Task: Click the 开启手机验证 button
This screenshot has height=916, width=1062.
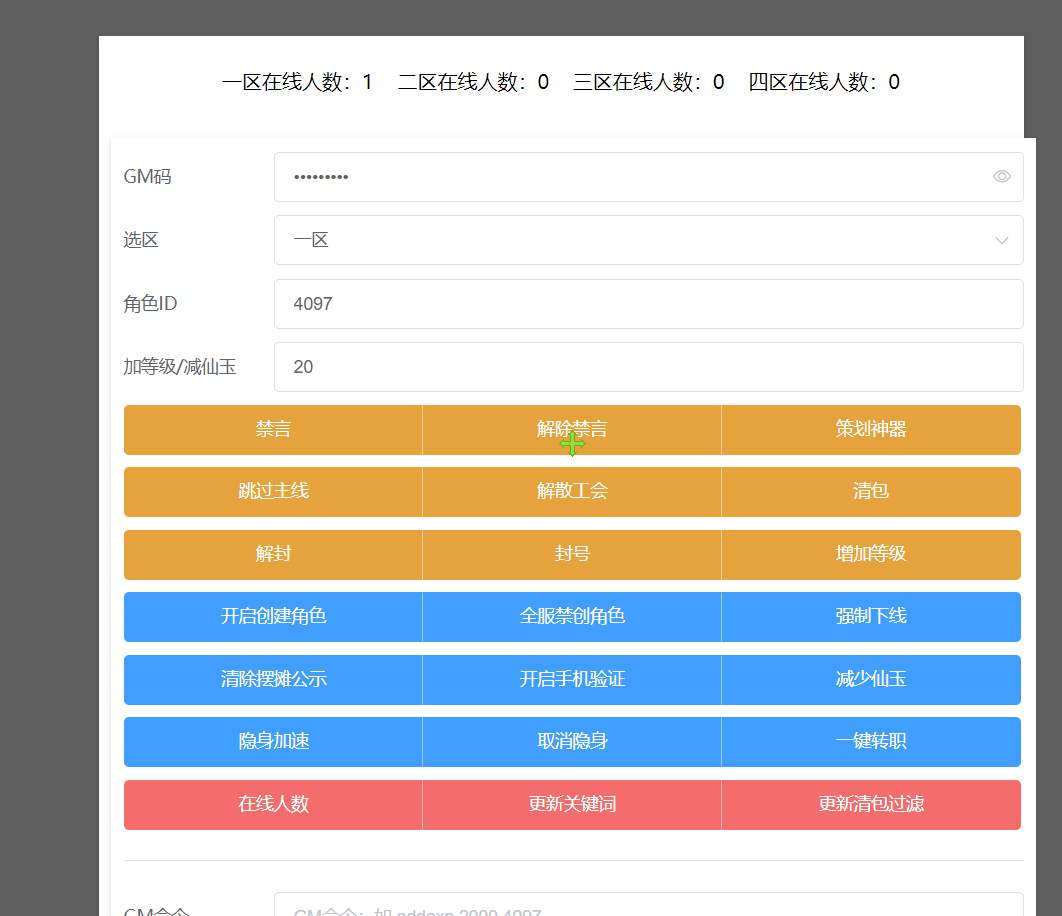Action: coord(572,680)
